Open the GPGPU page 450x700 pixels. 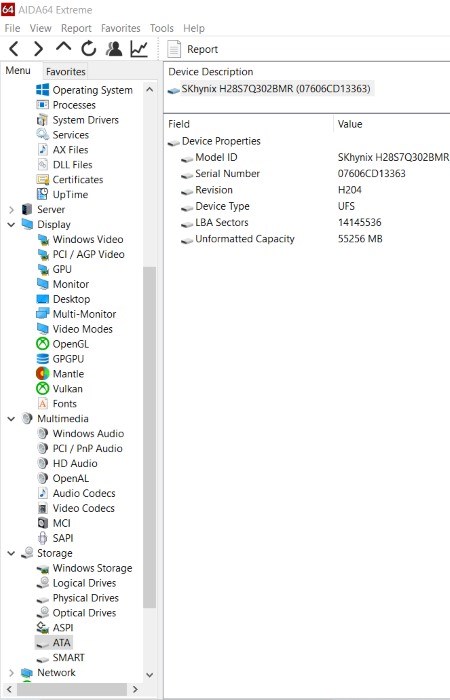pos(60,359)
